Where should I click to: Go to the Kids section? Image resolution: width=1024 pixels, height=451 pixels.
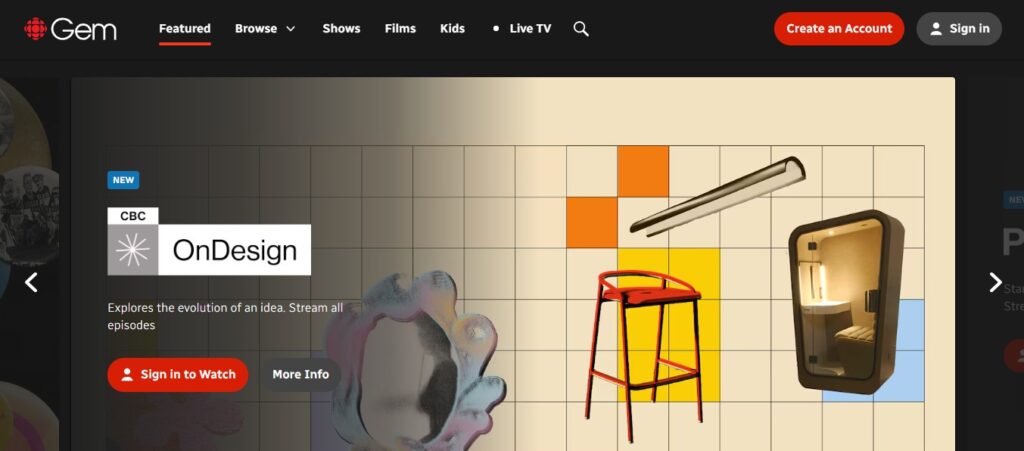point(453,29)
